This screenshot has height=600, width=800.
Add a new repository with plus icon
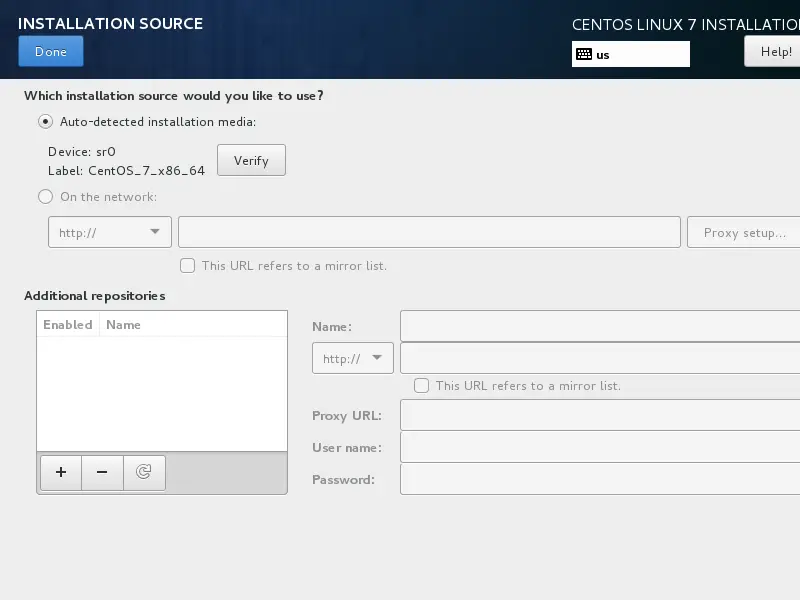pyautogui.click(x=61, y=472)
